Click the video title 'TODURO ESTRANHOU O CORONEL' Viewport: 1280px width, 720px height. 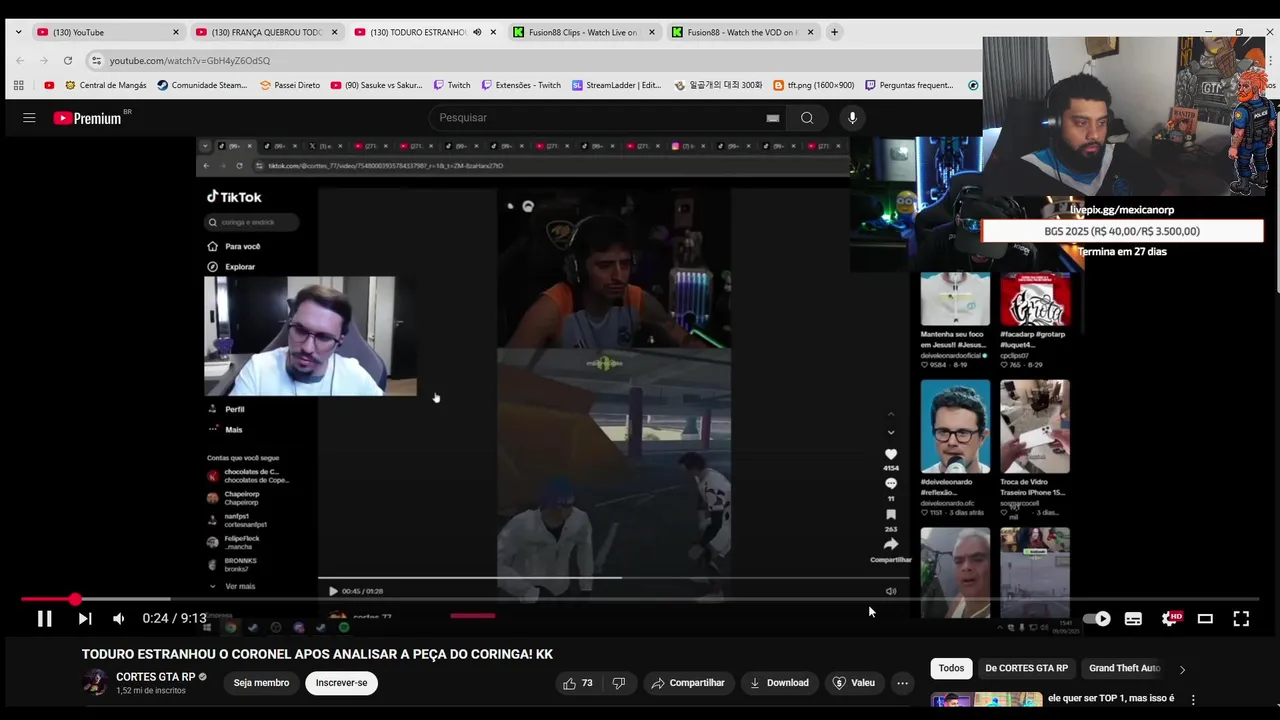tap(317, 654)
